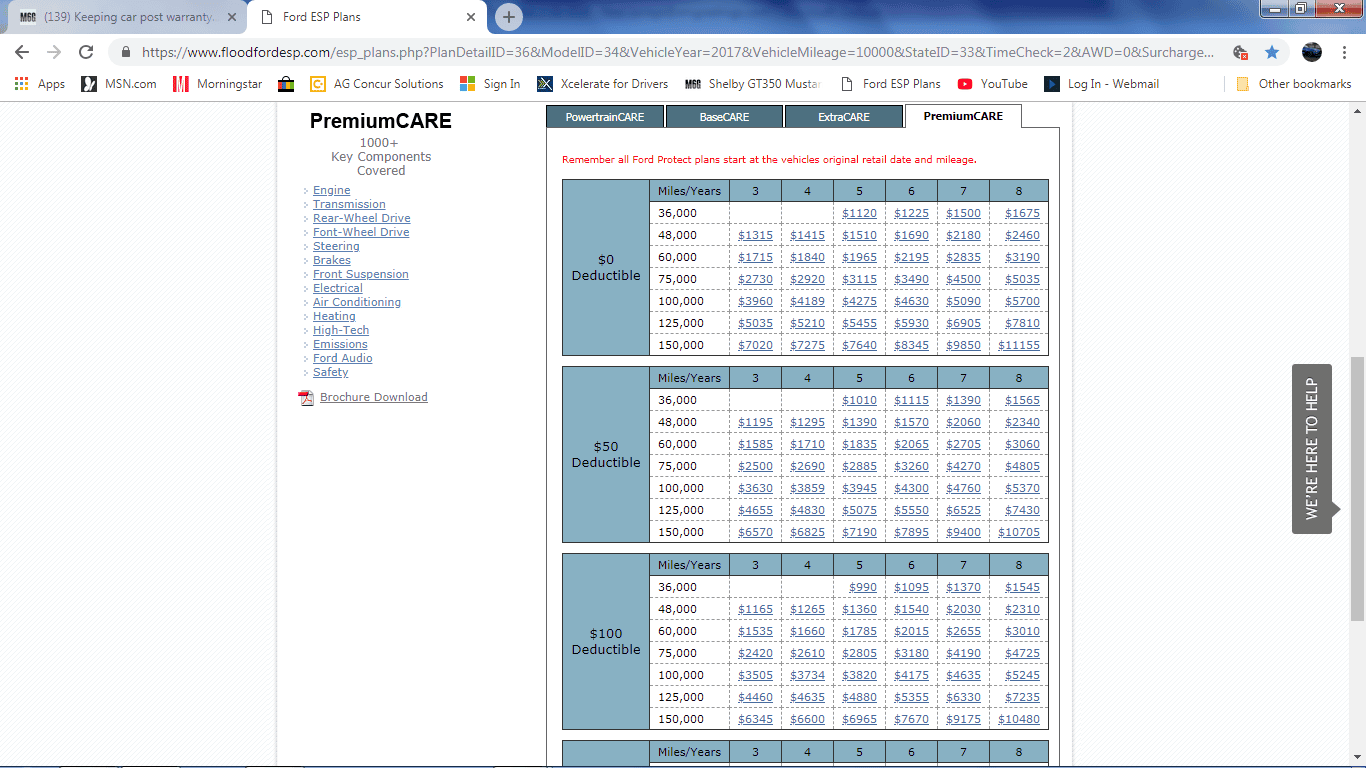Open the Apps launcher in bookmarks bar

40,84
